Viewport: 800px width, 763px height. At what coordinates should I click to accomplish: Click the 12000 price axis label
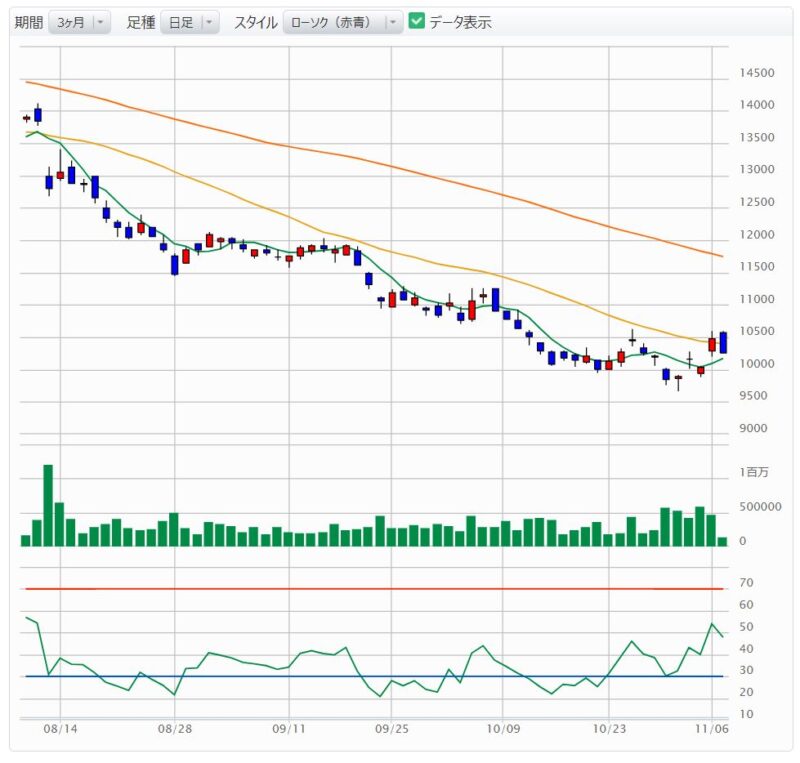(757, 235)
